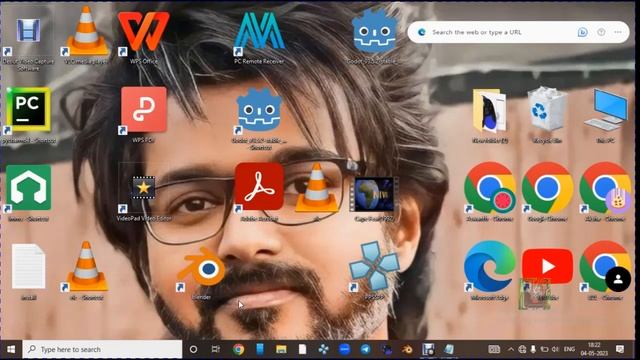The height and width of the screenshot is (360, 640).
Task: Open the volume control in system tray
Action: (555, 349)
